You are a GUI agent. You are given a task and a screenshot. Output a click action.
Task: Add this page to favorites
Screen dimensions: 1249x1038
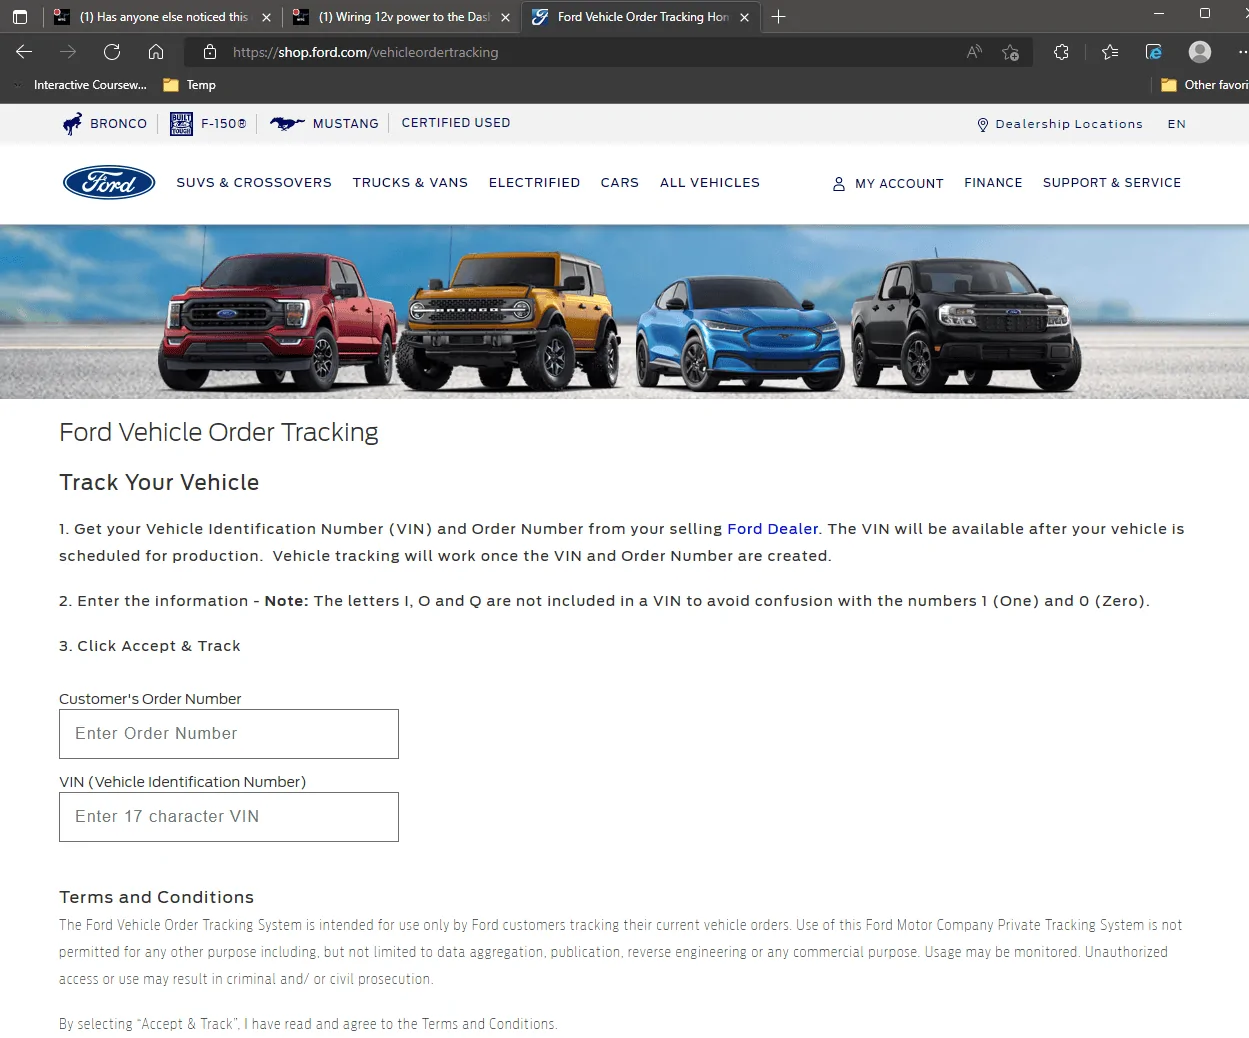pyautogui.click(x=1011, y=52)
